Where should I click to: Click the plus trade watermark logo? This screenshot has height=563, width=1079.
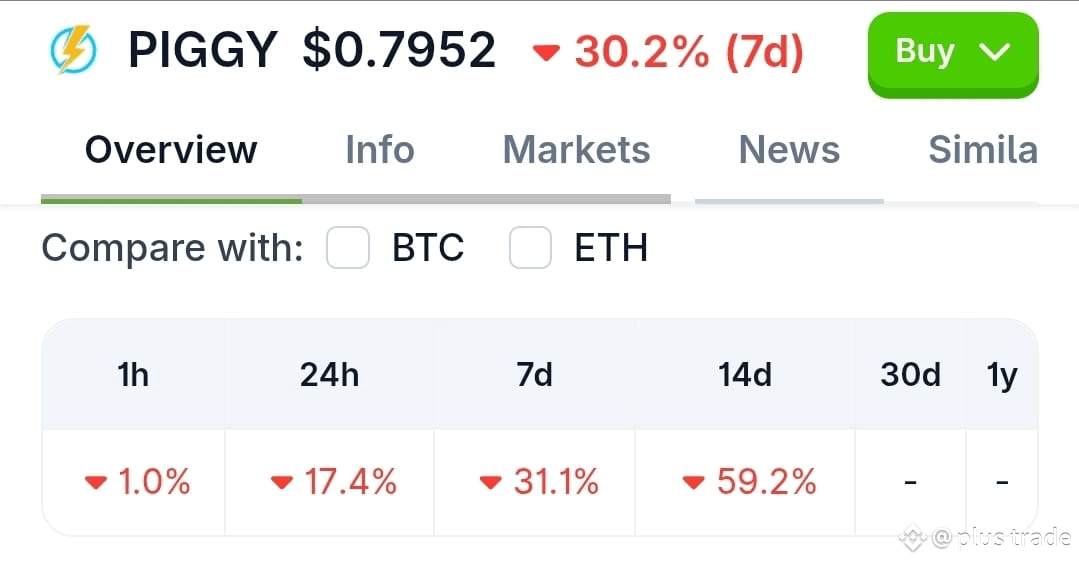click(x=912, y=538)
